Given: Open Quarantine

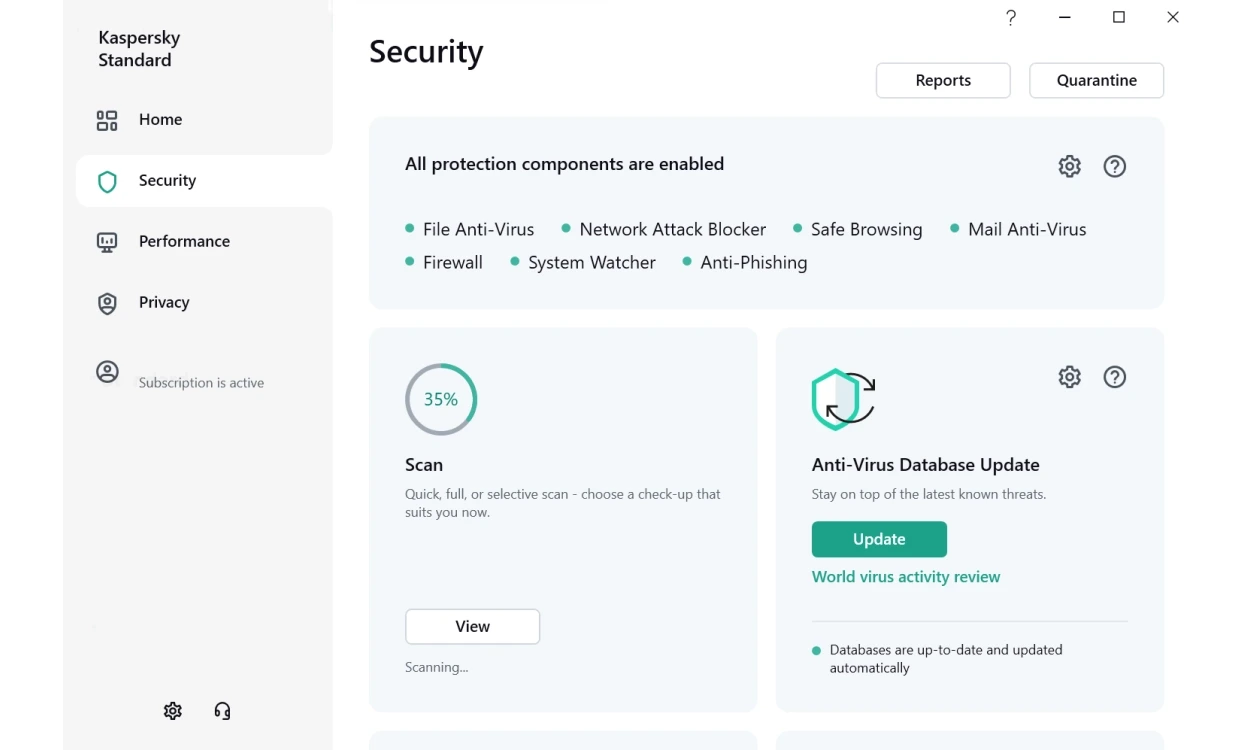Looking at the screenshot, I should coord(1097,81).
